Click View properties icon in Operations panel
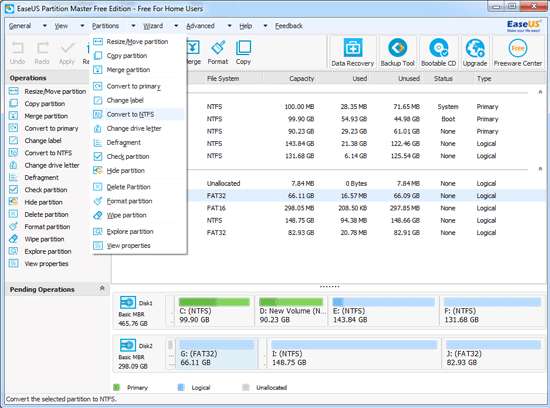The height and width of the screenshot is (408, 550). point(13,263)
